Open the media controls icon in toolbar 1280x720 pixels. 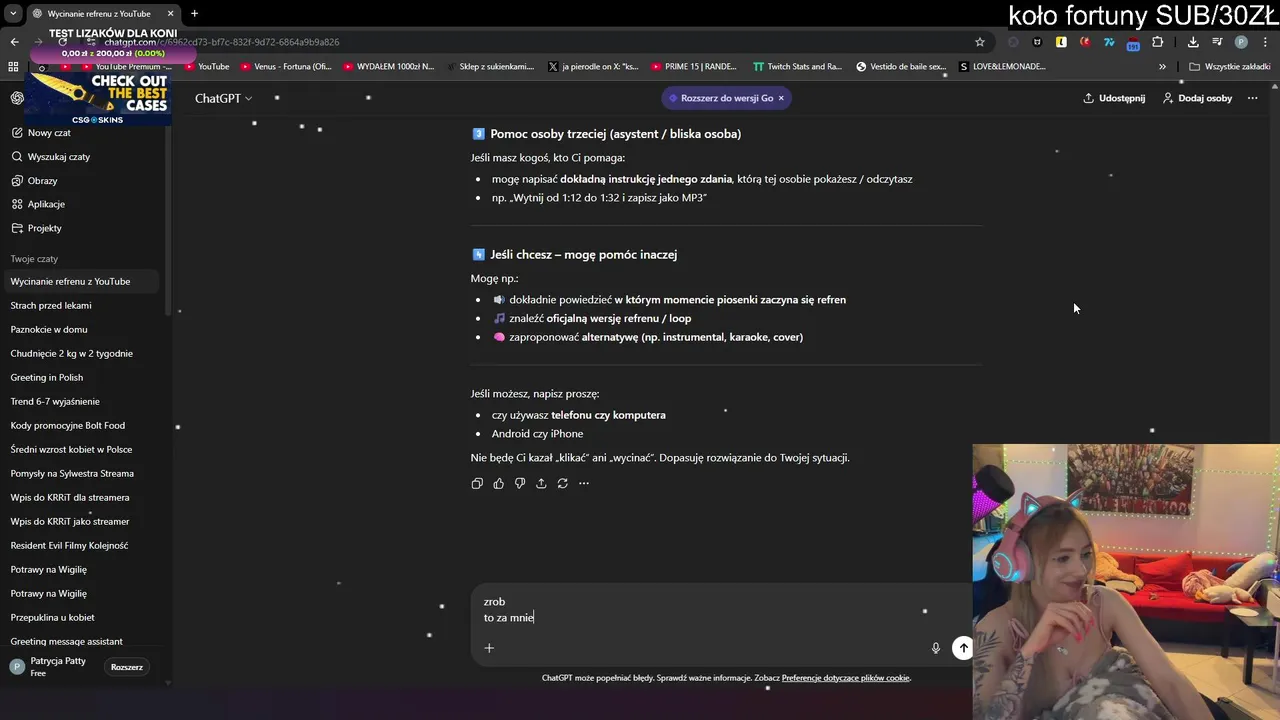point(1217,42)
